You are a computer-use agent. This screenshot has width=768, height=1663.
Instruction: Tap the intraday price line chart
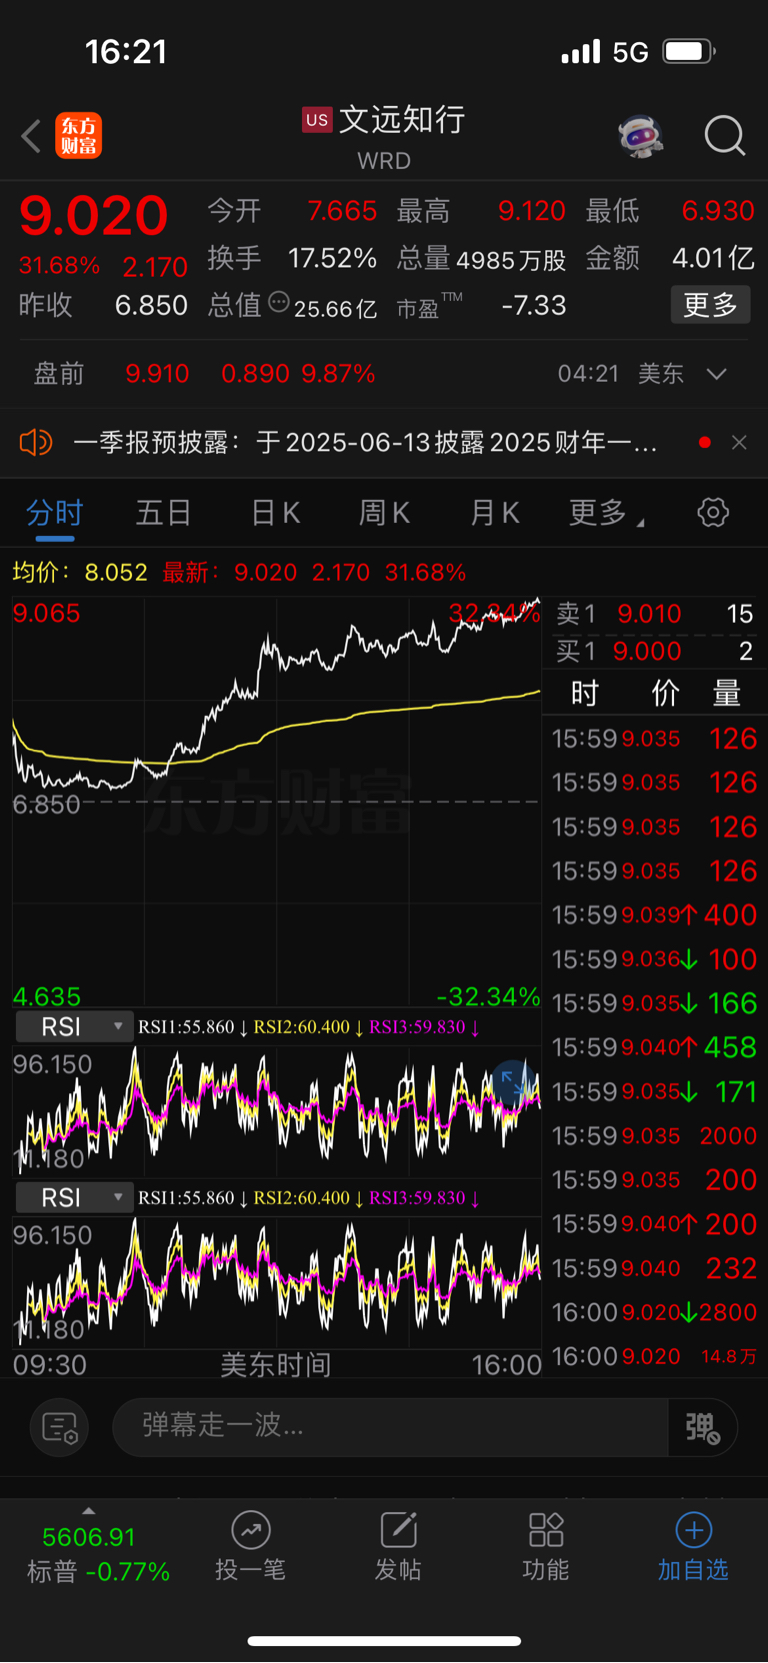(276, 803)
